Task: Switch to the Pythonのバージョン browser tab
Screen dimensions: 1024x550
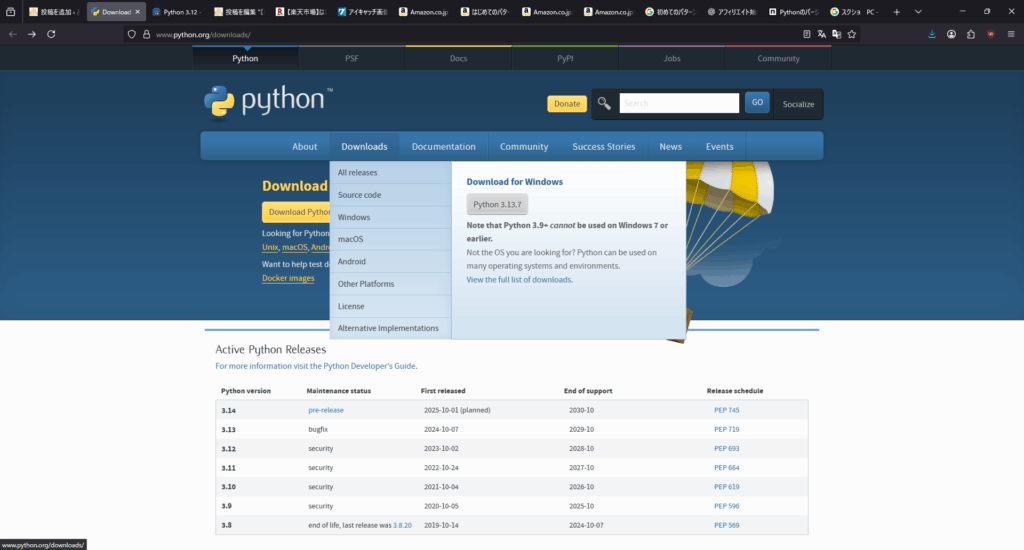Action: 793,12
